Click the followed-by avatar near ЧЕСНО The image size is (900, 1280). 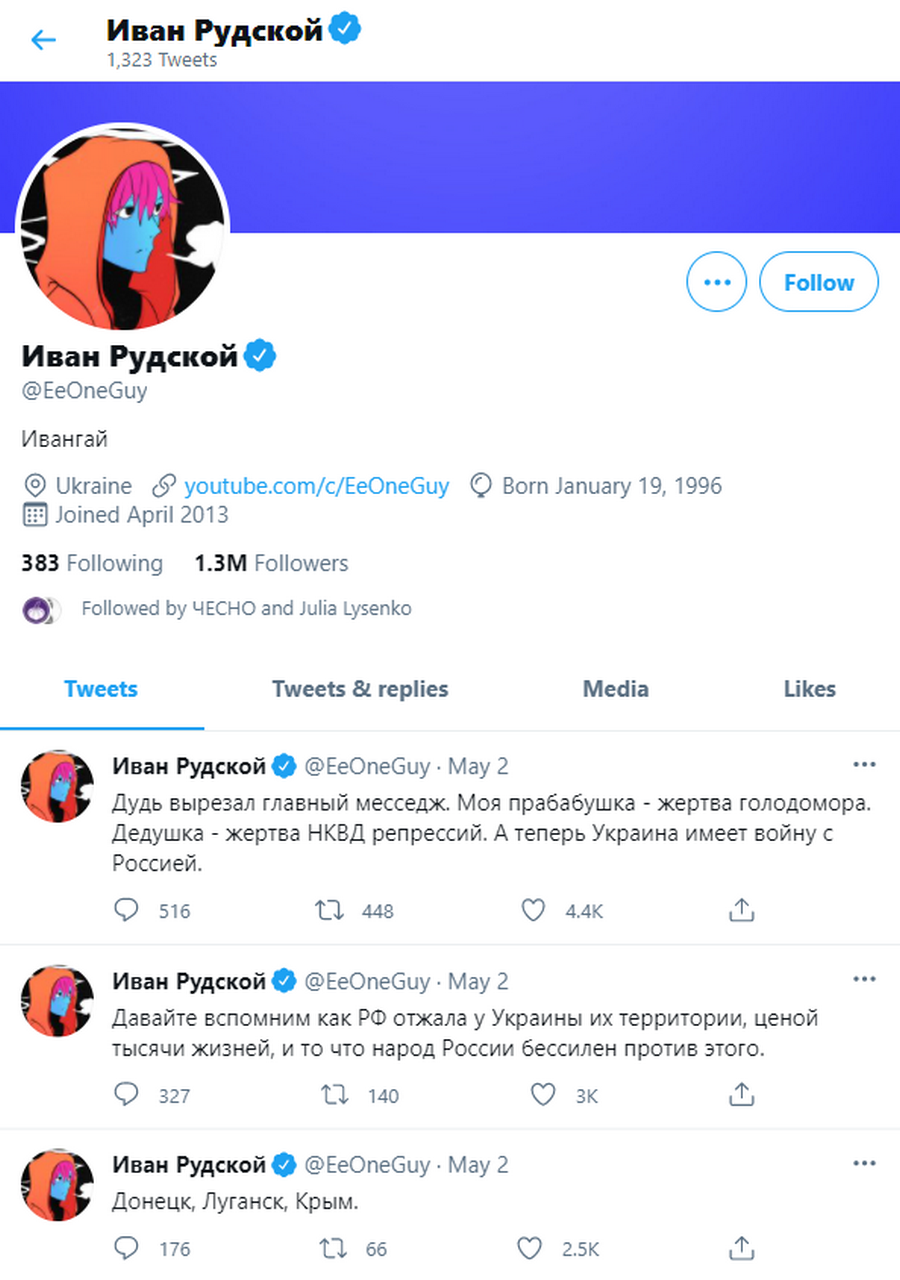pyautogui.click(x=38, y=608)
